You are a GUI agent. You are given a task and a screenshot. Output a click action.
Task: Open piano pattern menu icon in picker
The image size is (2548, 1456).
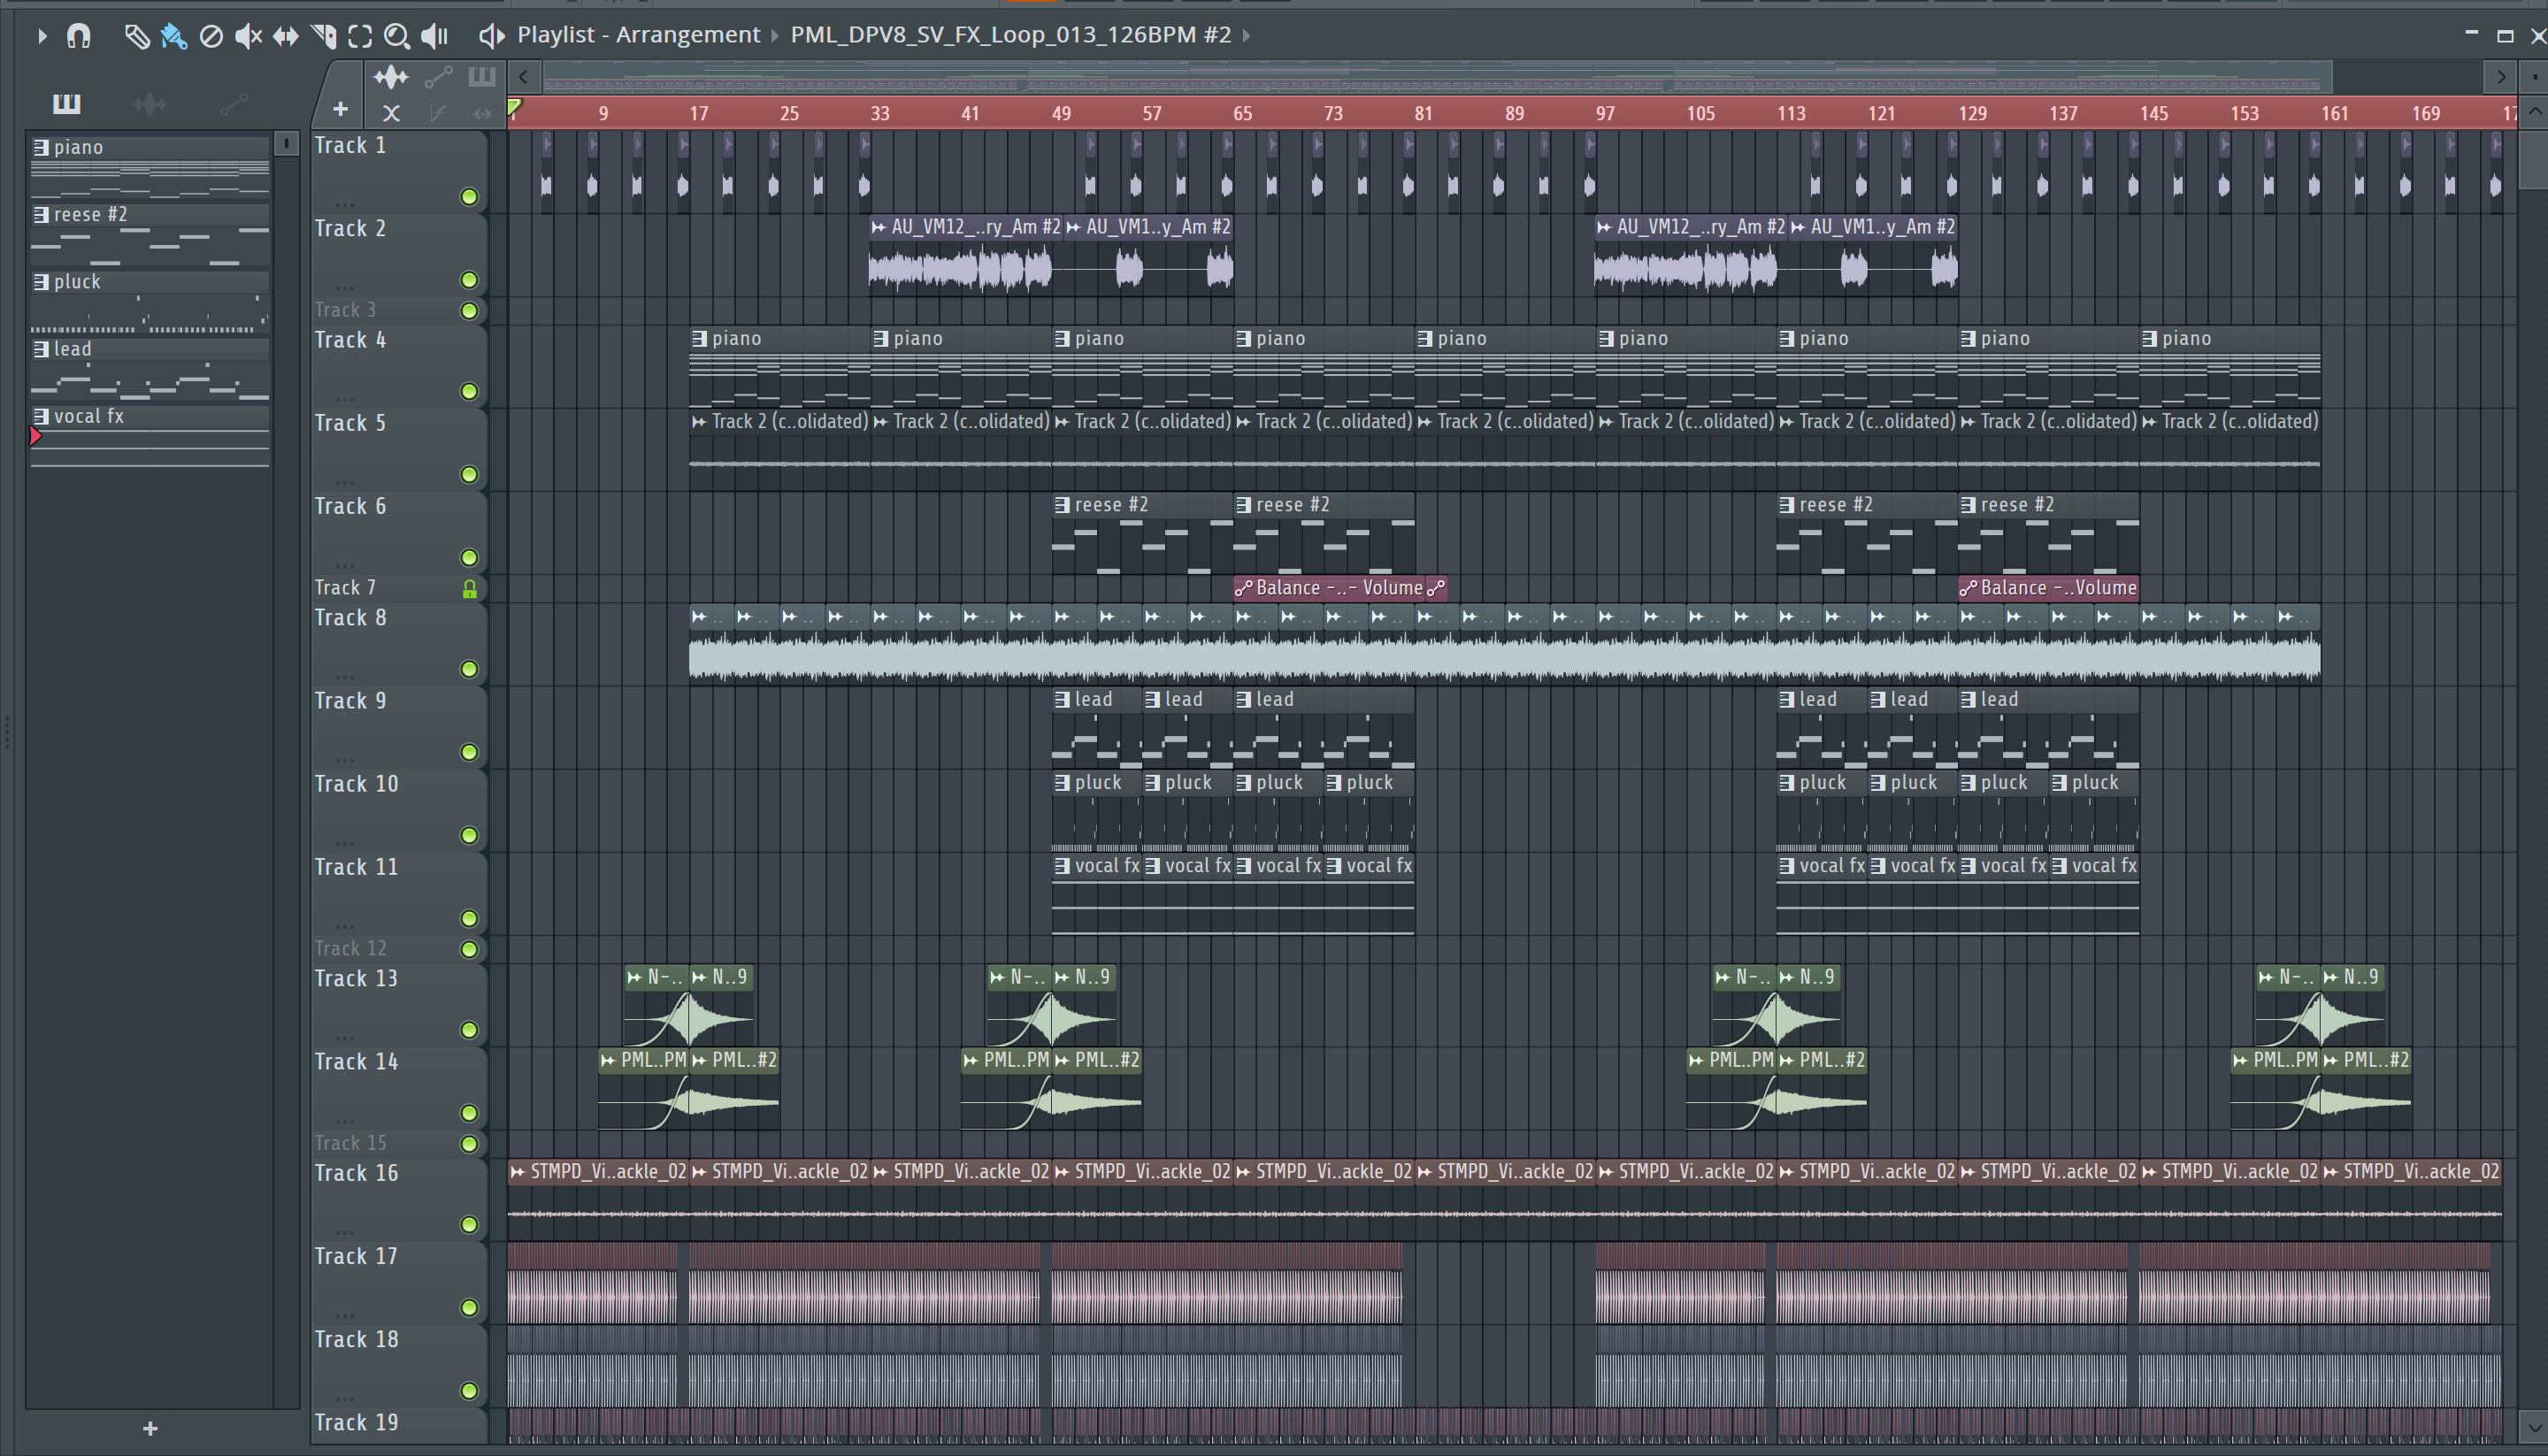(41, 147)
